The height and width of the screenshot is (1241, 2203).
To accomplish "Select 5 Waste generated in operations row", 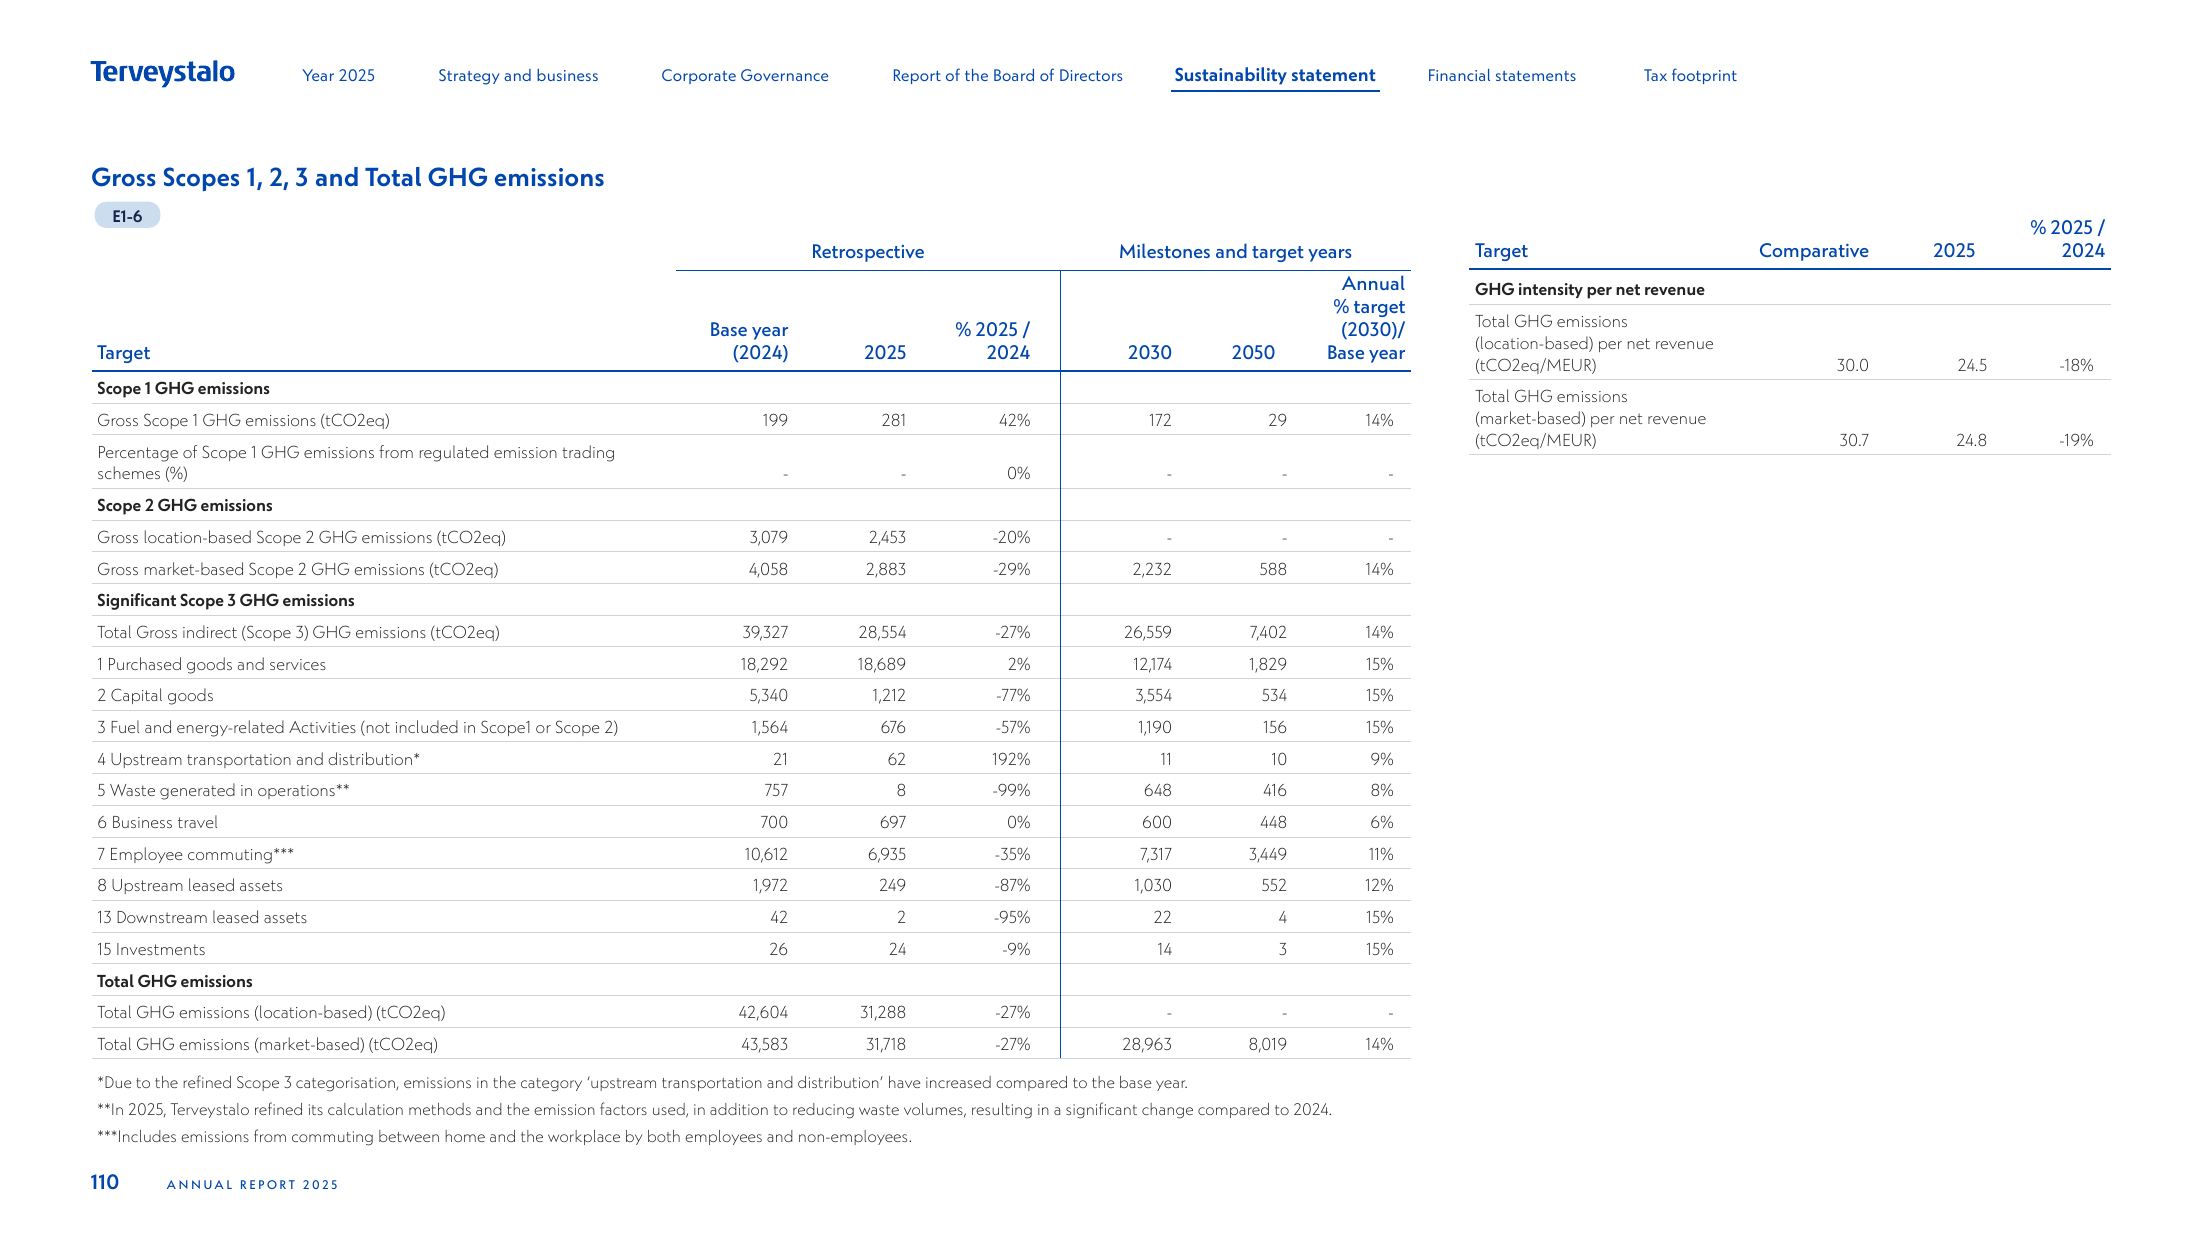I will pyautogui.click(x=223, y=791).
